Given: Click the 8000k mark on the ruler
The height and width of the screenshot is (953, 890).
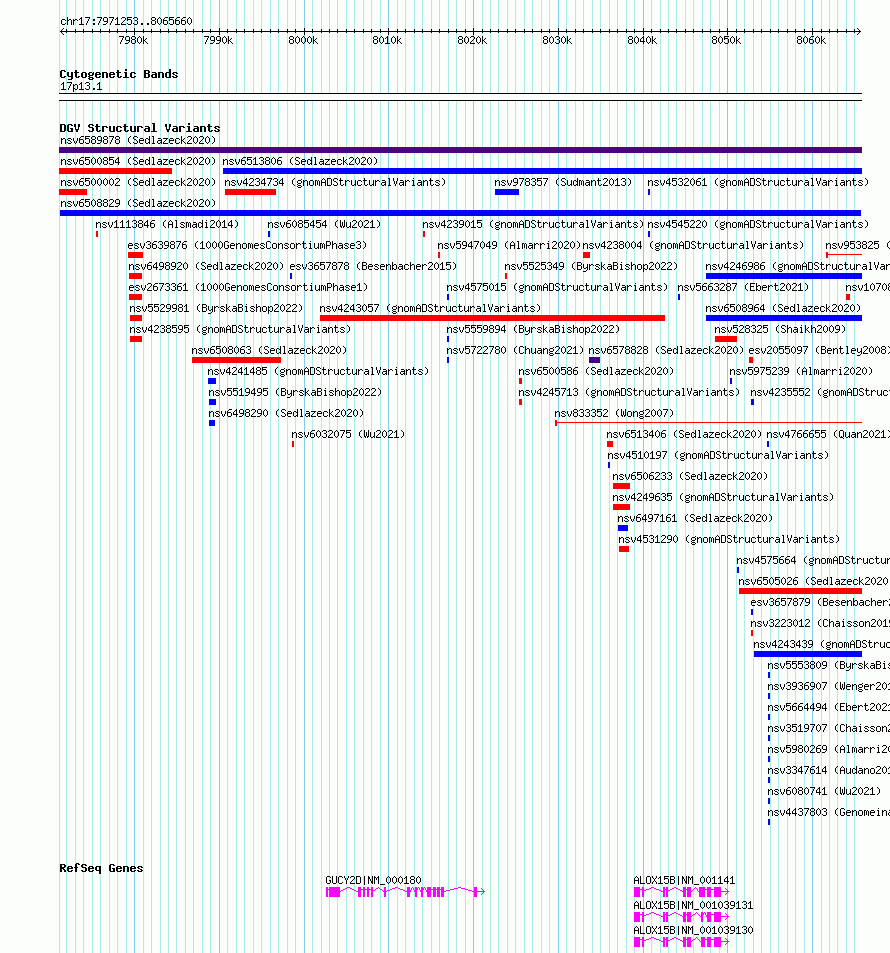Looking at the screenshot, I should tap(303, 41).
